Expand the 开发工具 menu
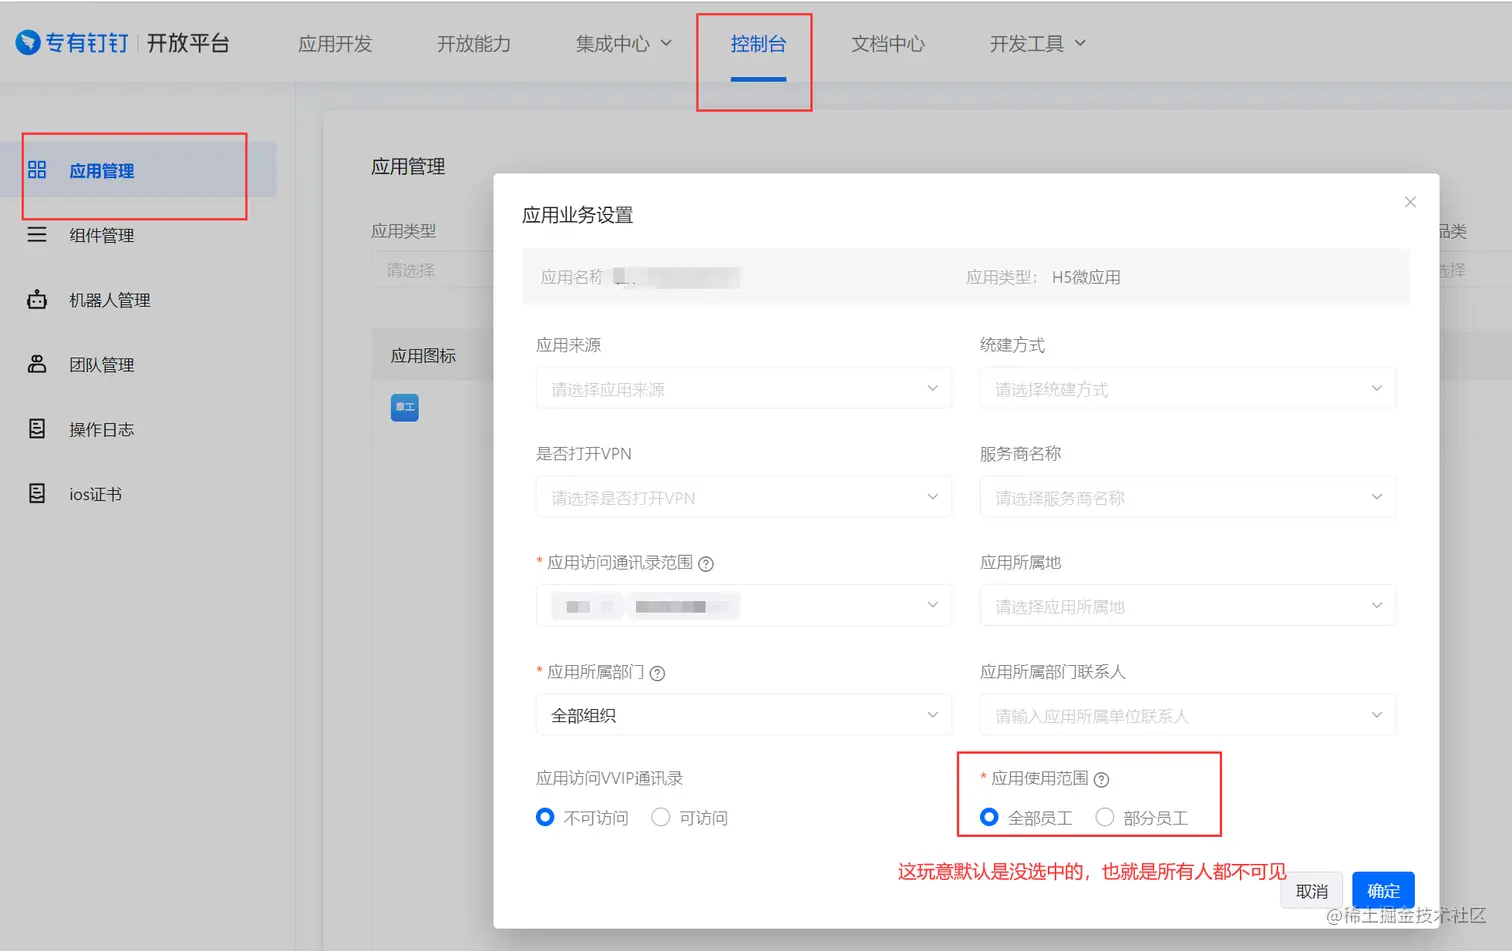This screenshot has width=1512, height=951. tap(1038, 43)
